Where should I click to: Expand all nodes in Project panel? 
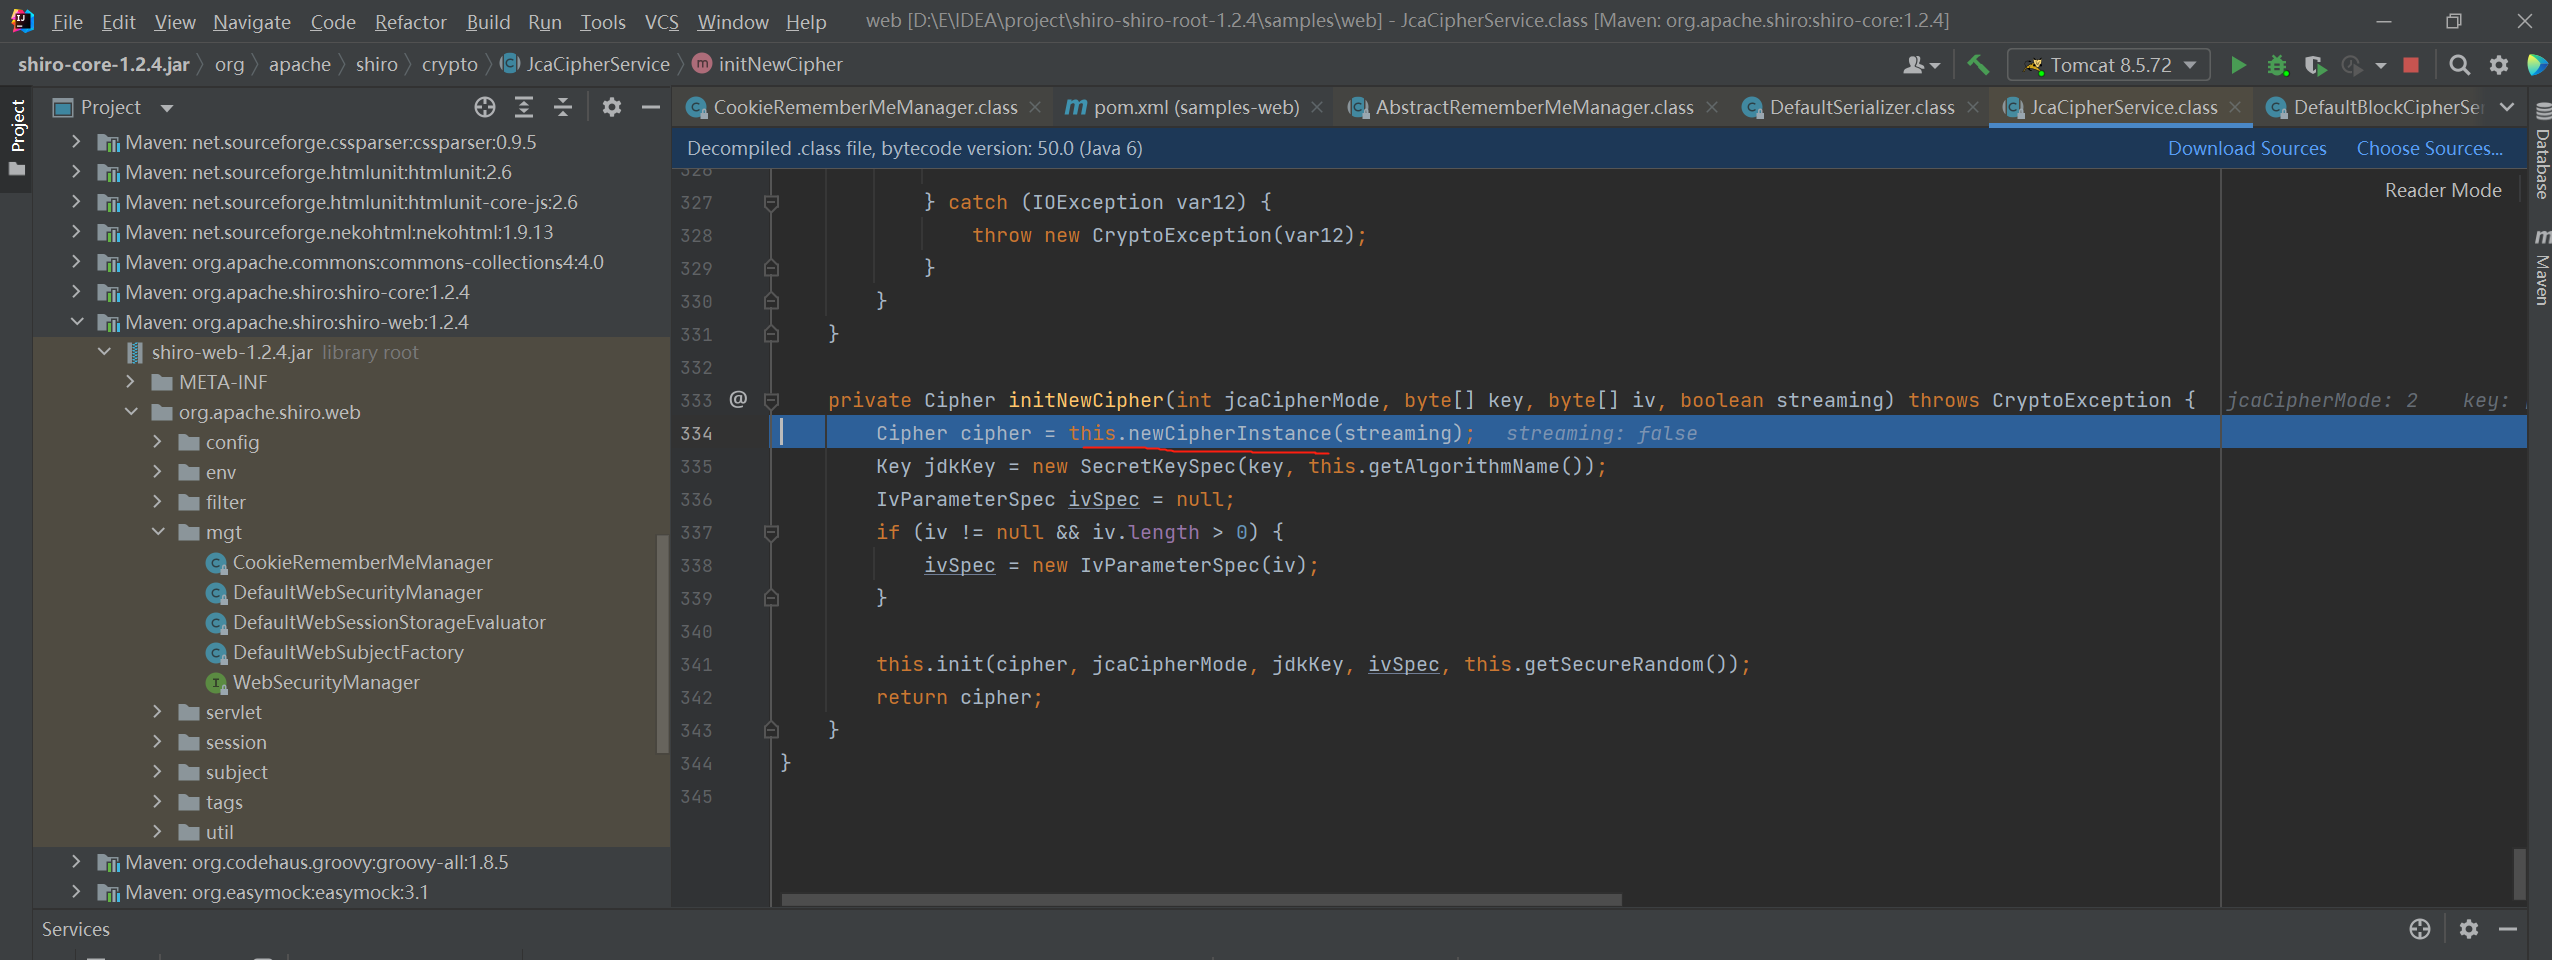[524, 107]
